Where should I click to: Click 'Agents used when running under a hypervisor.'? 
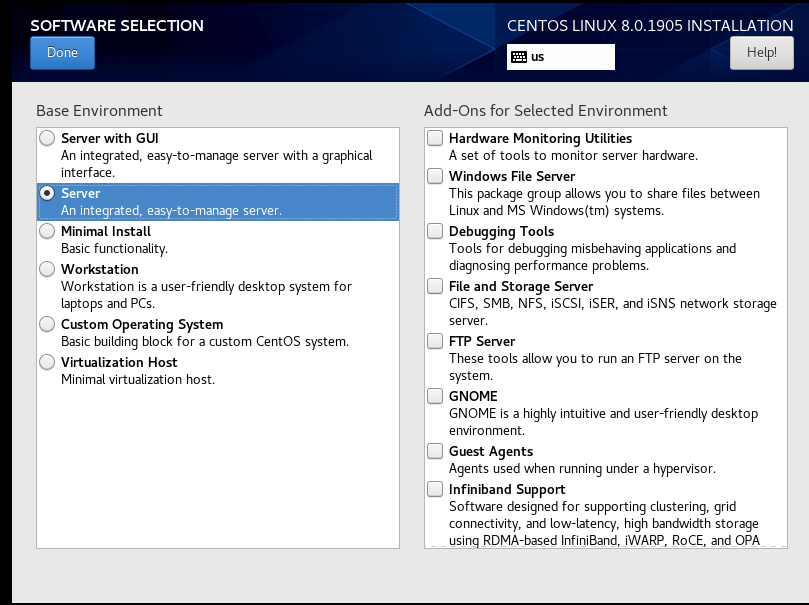(583, 469)
